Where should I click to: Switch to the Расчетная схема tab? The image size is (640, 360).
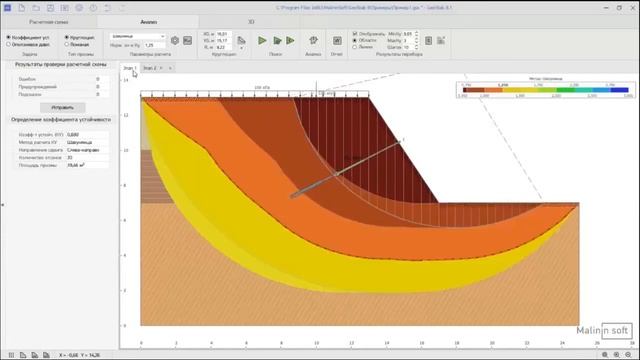[x=49, y=22]
